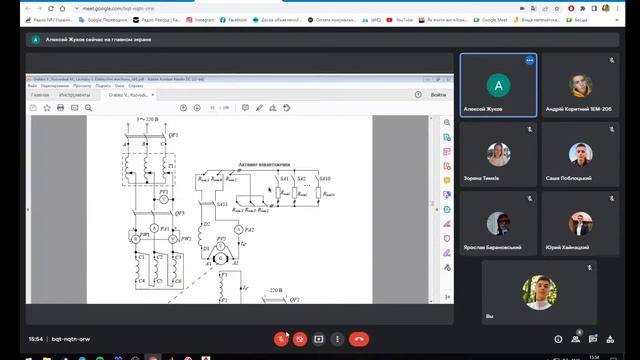The image size is (640, 360).
Task: Select Зоряна Тимків participant tile
Action: point(498,154)
